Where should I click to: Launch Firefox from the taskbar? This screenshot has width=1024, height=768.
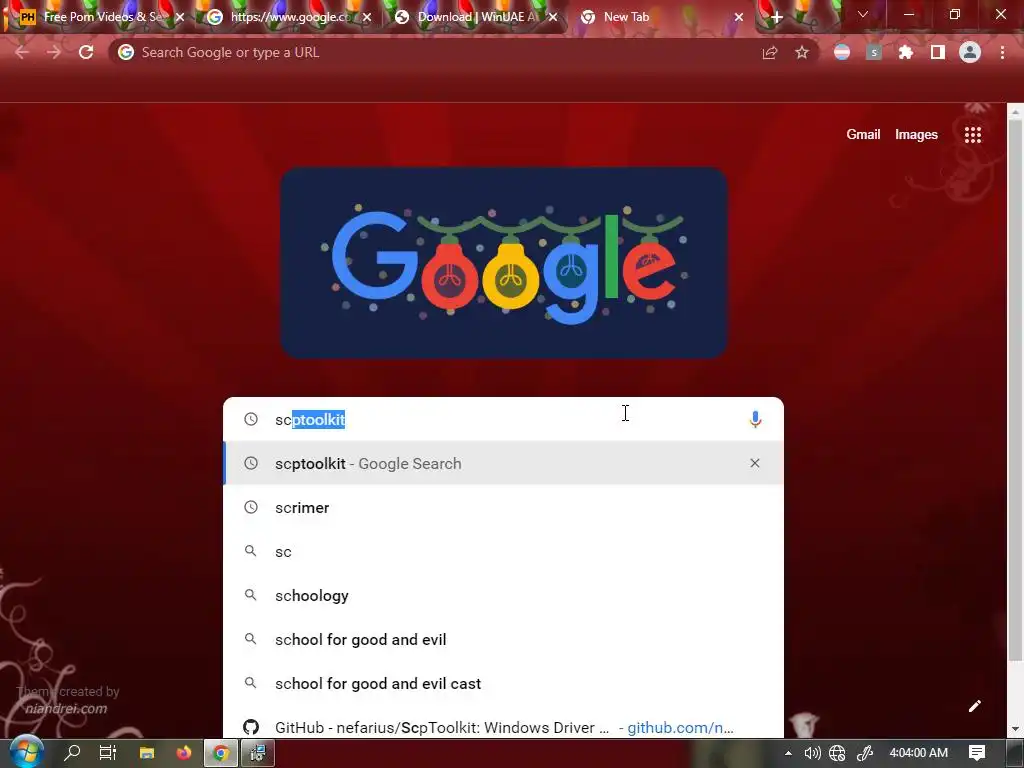pyautogui.click(x=184, y=753)
